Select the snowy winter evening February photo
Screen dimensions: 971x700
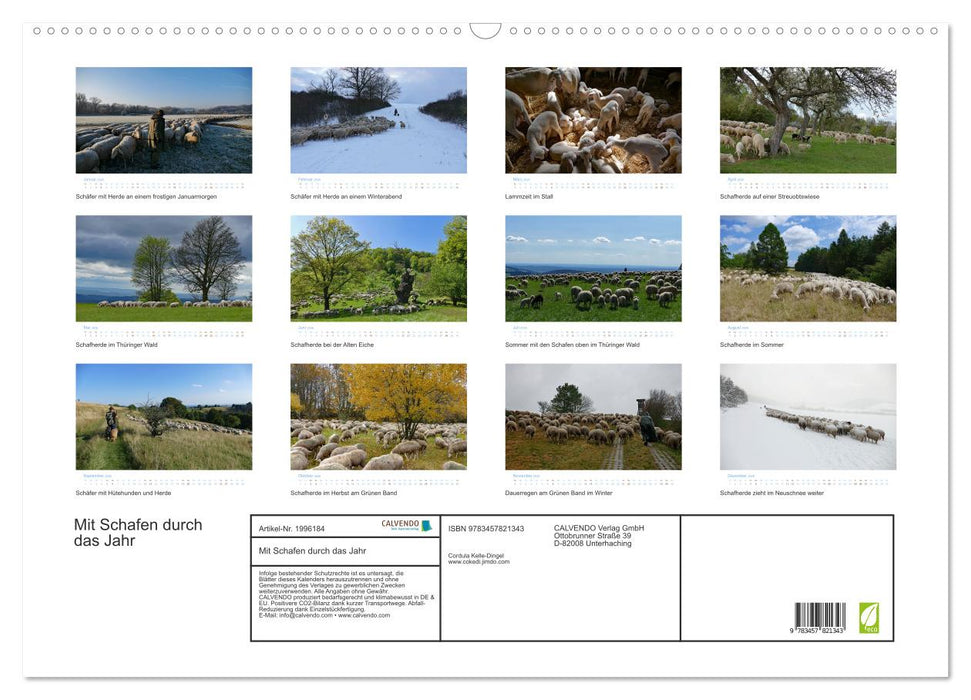click(378, 120)
